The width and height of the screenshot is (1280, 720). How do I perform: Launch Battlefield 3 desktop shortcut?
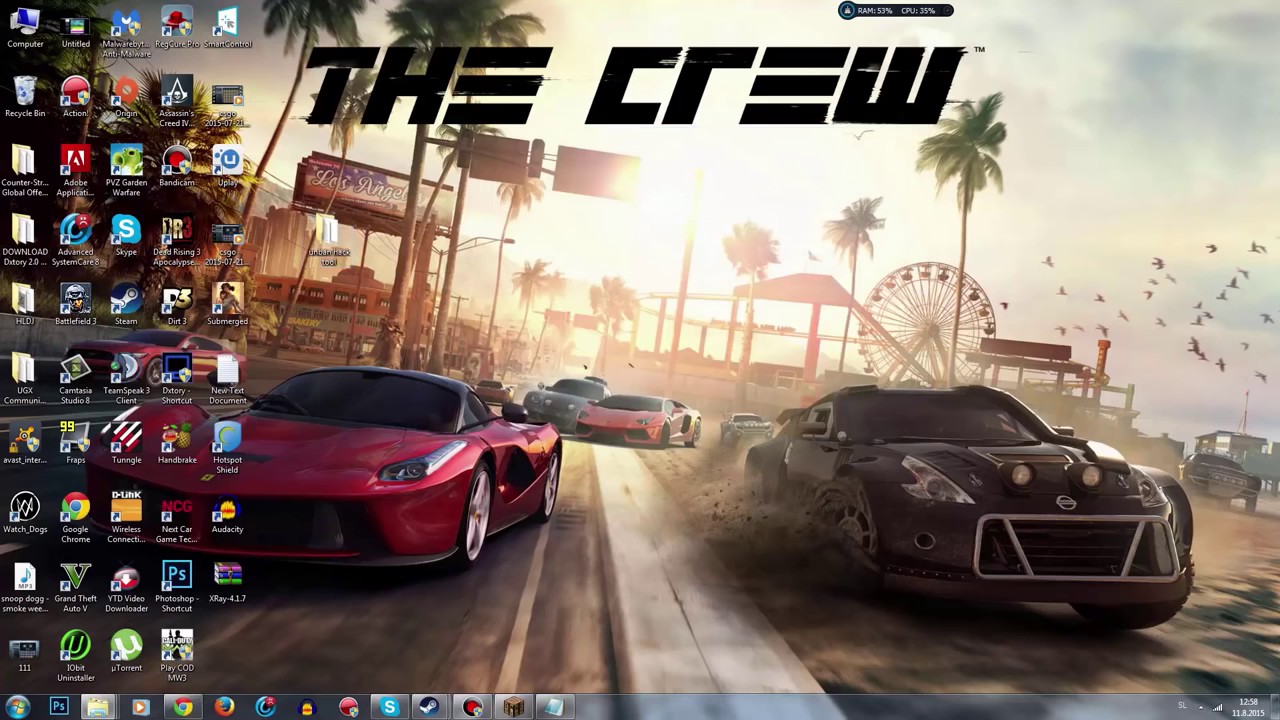(75, 305)
